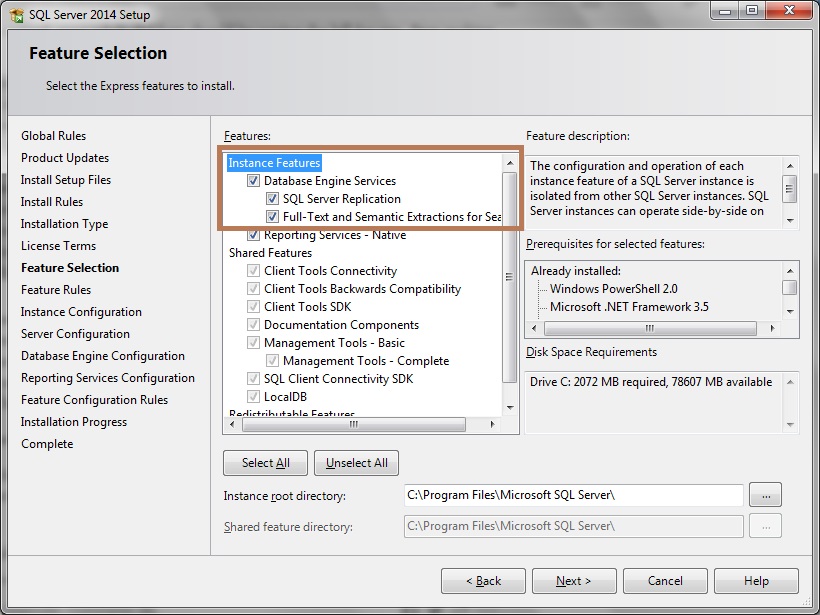820x615 pixels.
Task: Click Instance Configuration step
Action: (x=81, y=312)
